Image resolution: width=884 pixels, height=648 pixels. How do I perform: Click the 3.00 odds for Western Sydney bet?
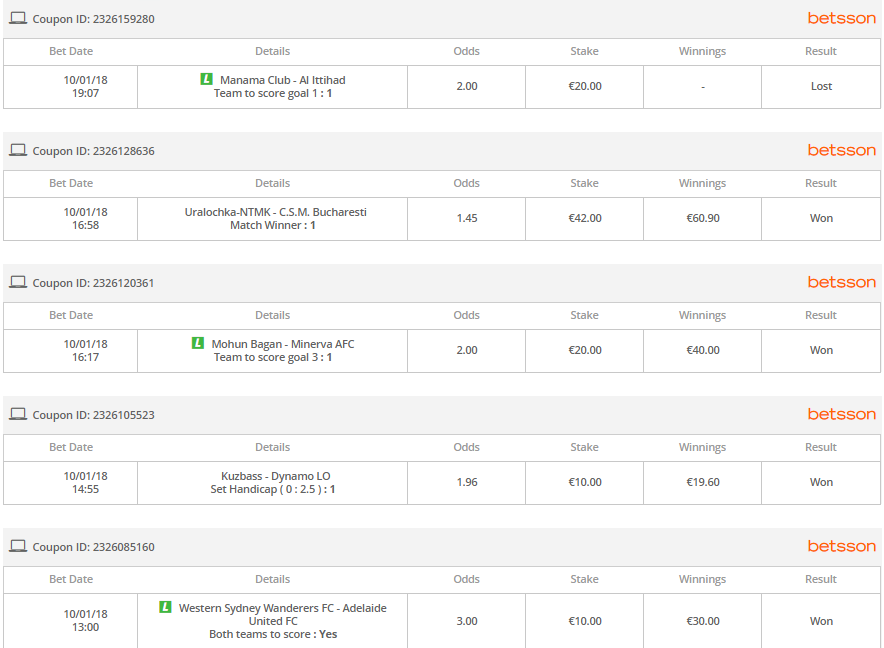(467, 621)
